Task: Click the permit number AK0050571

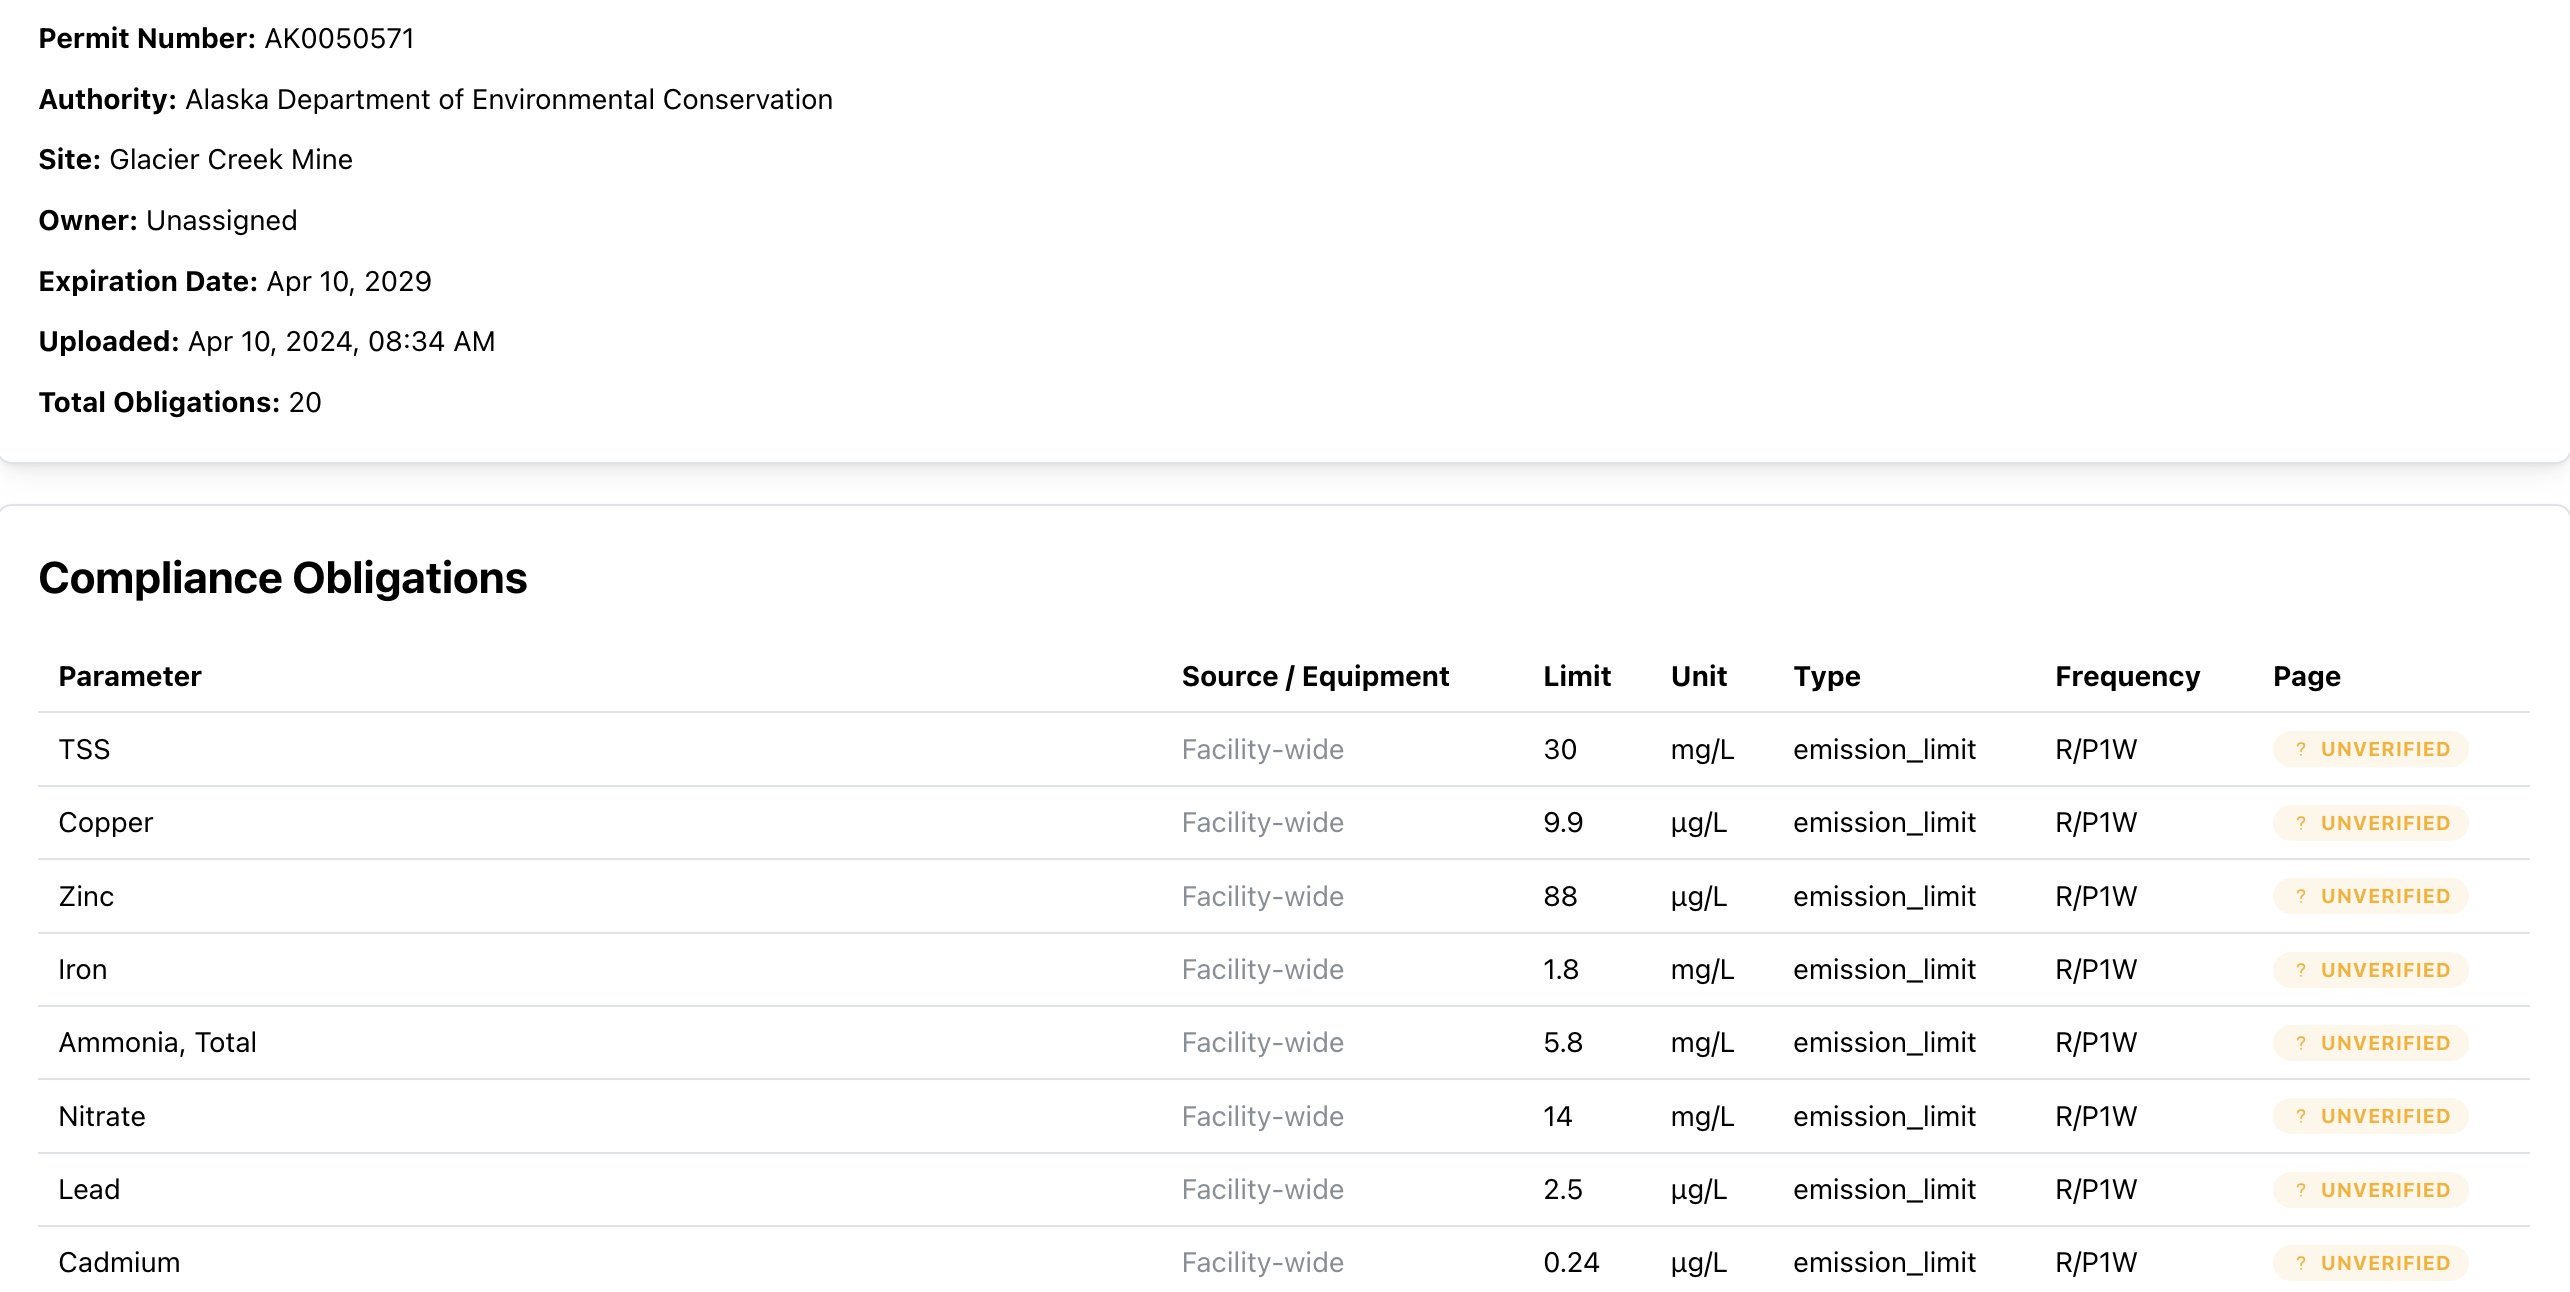Action: click(339, 38)
